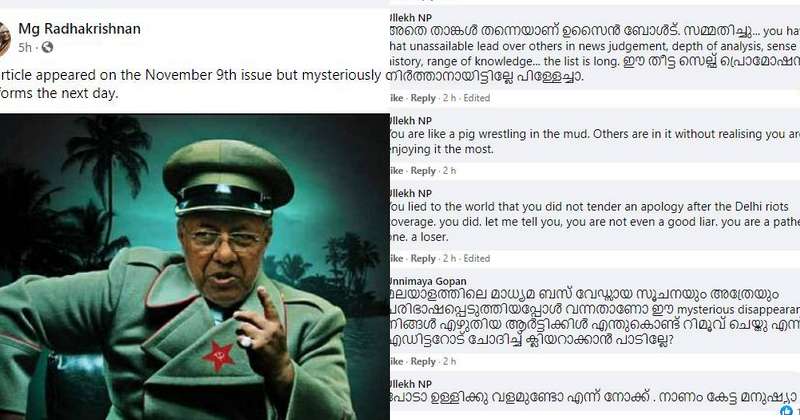Image resolution: width=800 pixels, height=420 pixels.
Task: Reply to the pig wrestling comment
Action: (x=423, y=170)
